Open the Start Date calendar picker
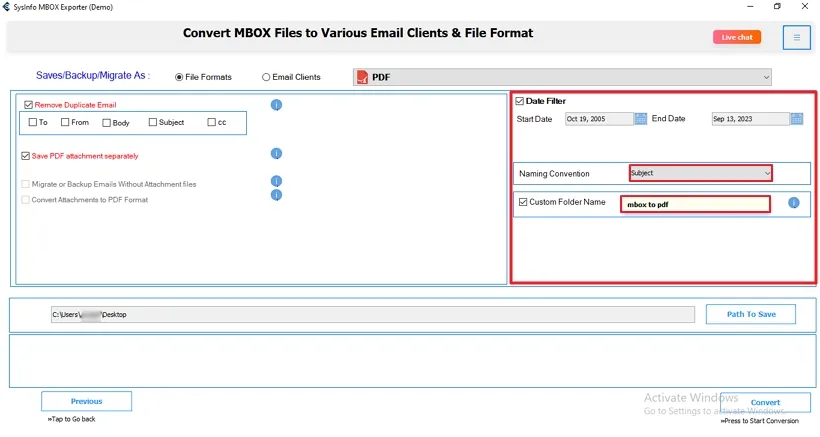The image size is (820, 437). point(641,119)
